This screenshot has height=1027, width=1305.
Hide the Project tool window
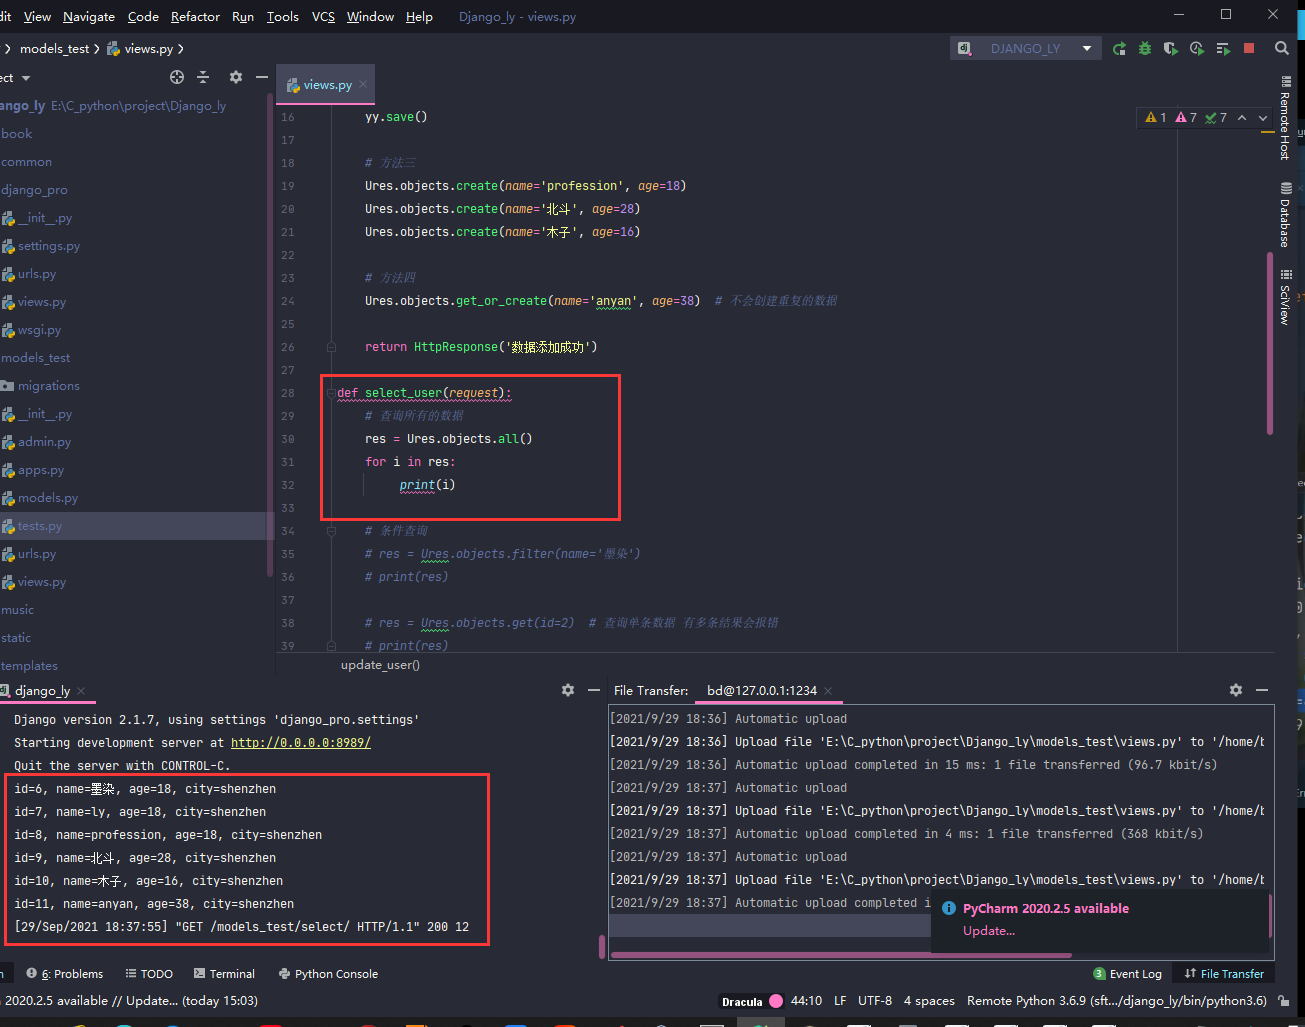[x=262, y=77]
